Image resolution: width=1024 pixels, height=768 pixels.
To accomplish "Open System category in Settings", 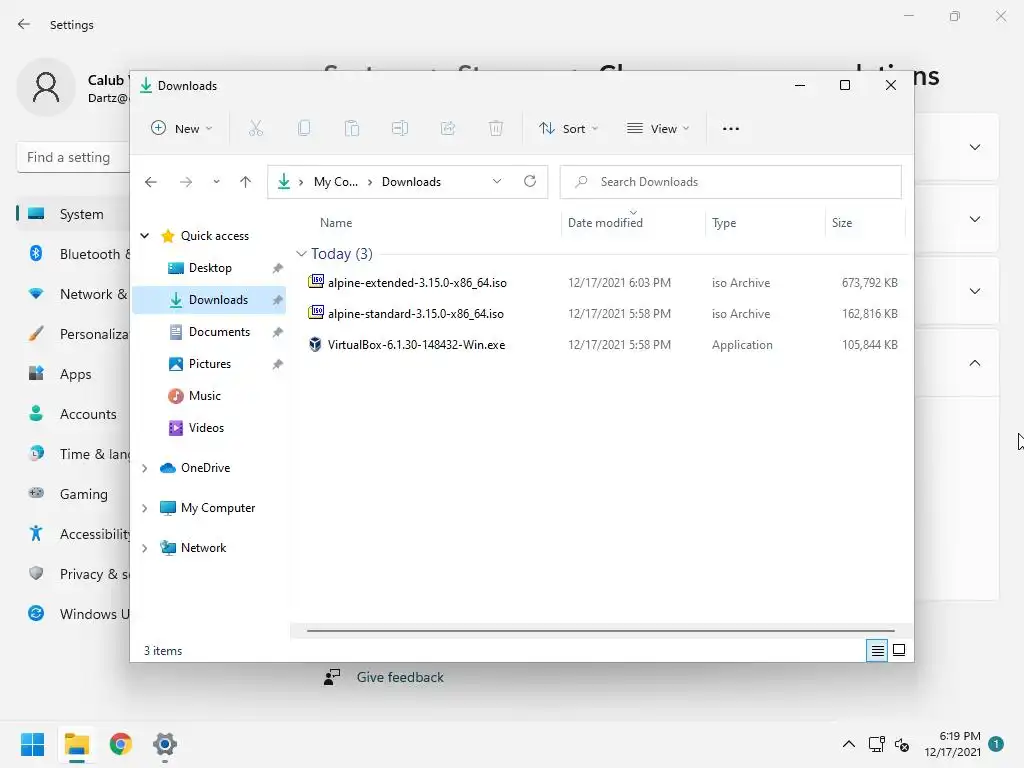I will (73, 214).
